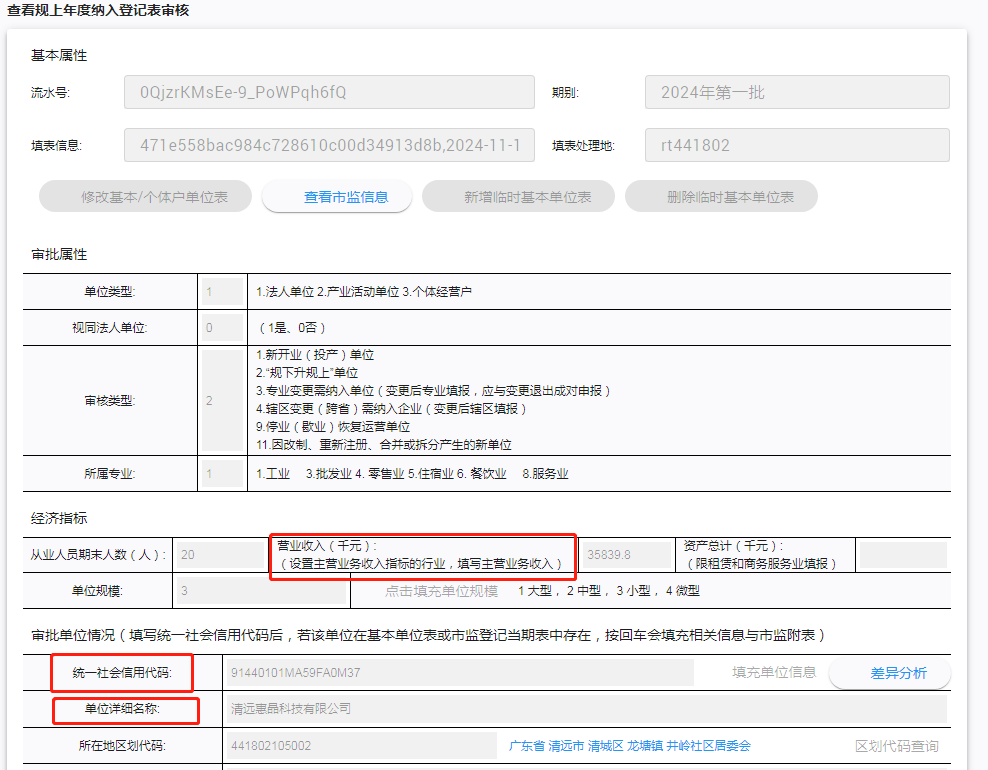The height and width of the screenshot is (770, 988).
Task: Click the 填充单位信息 link
Action: coord(773,673)
